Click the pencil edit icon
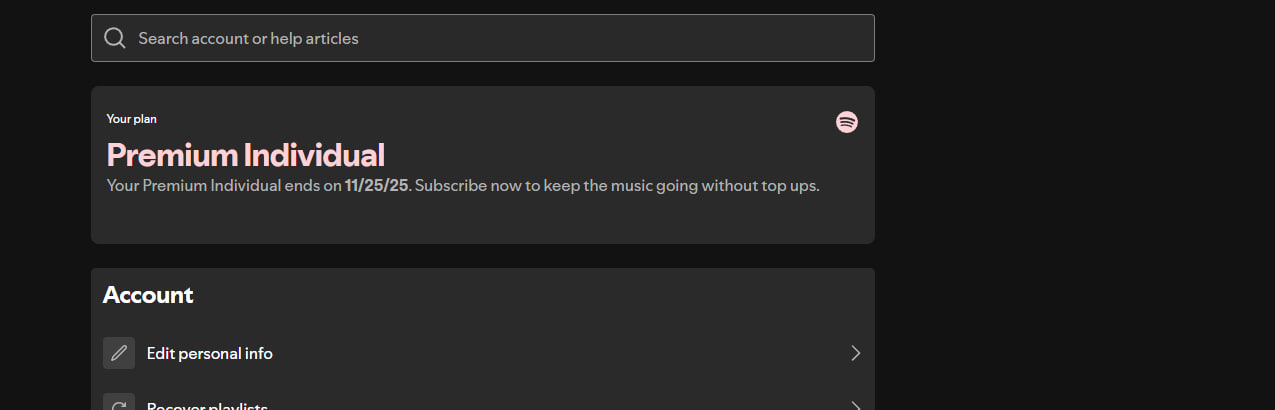Image resolution: width=1275 pixels, height=410 pixels. (119, 353)
